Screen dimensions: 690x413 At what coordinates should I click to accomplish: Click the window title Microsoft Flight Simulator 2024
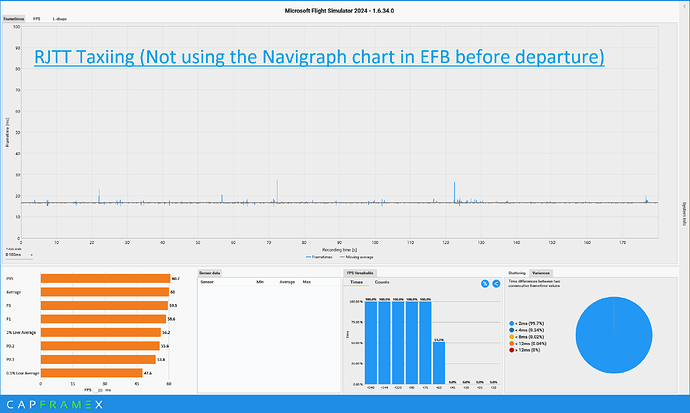click(339, 11)
